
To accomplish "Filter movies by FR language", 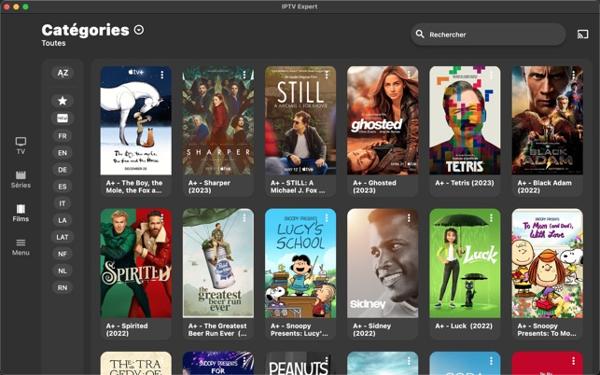I will coord(62,136).
